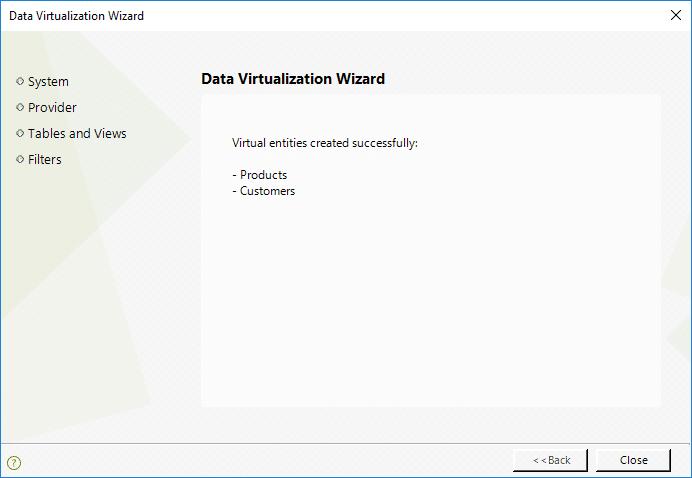Select the System step label
Screen dimensions: 692x478
point(48,82)
